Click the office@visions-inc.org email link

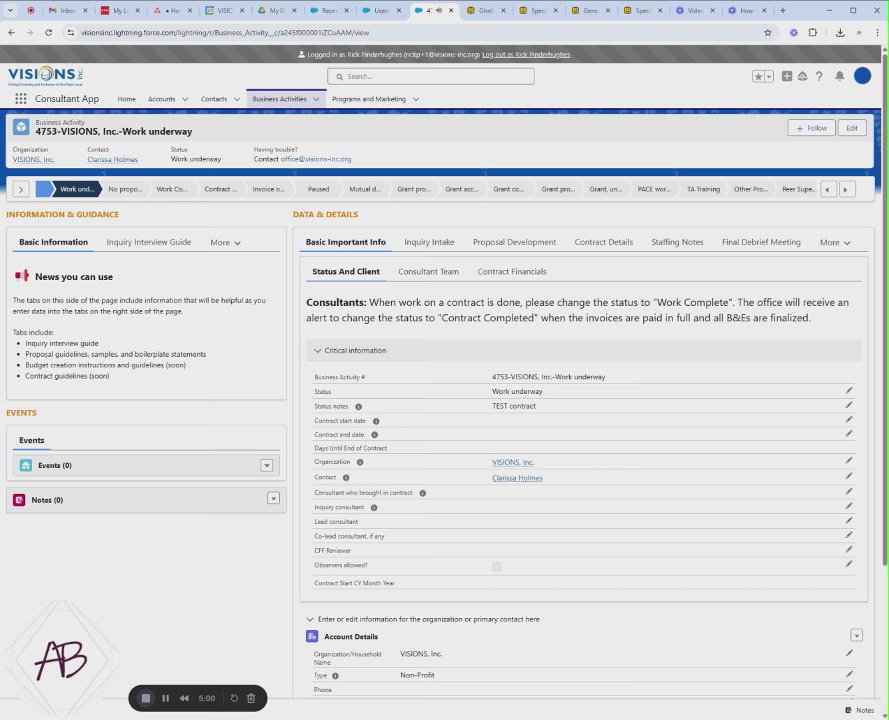coord(316,159)
